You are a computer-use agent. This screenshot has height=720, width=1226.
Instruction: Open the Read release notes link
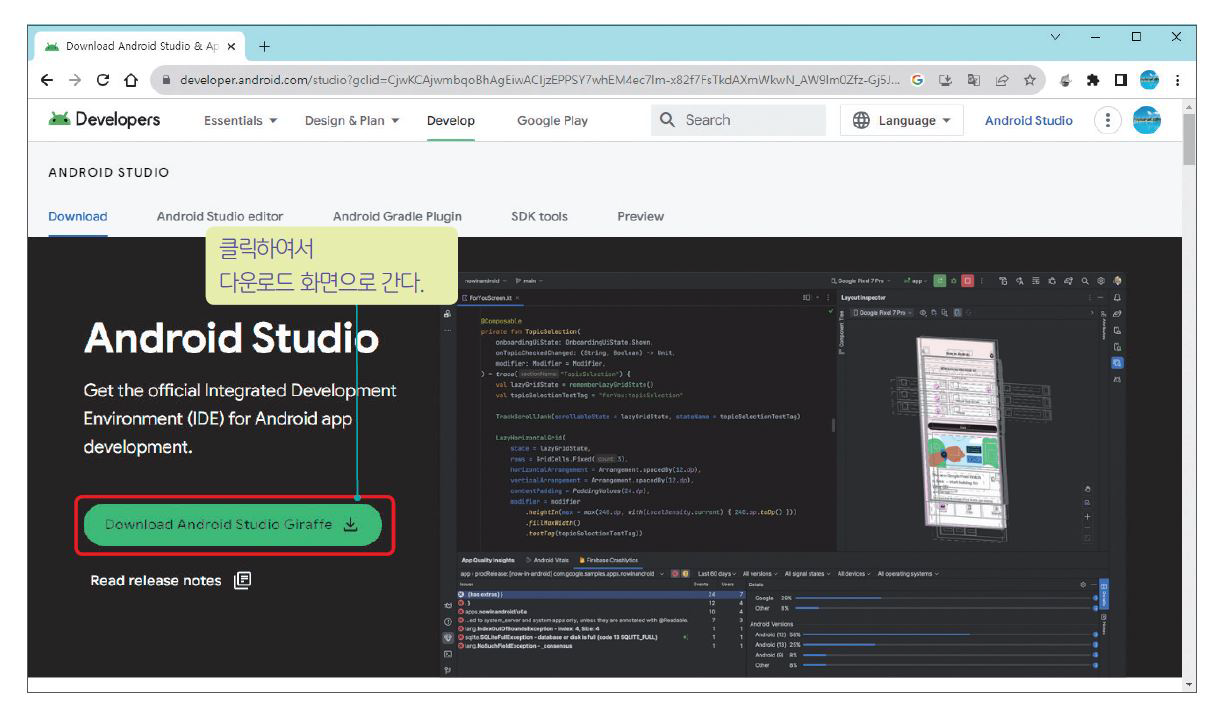coord(156,580)
